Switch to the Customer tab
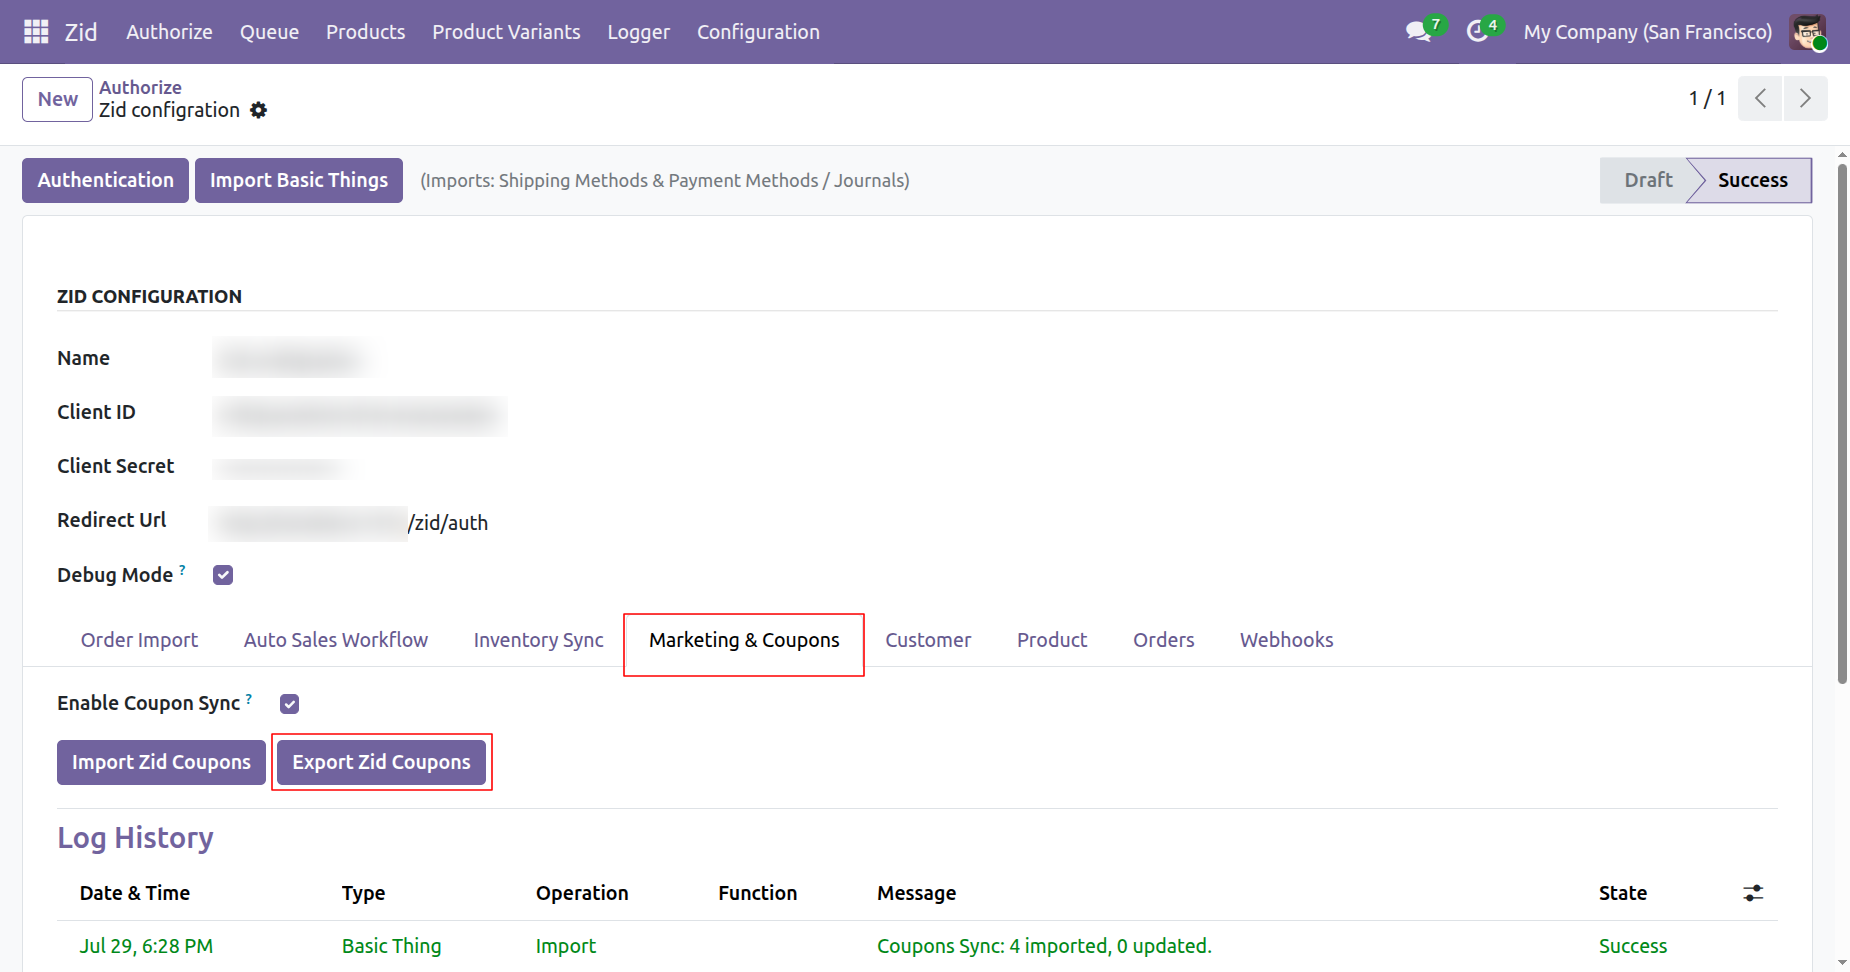Image resolution: width=1850 pixels, height=972 pixels. 928,640
